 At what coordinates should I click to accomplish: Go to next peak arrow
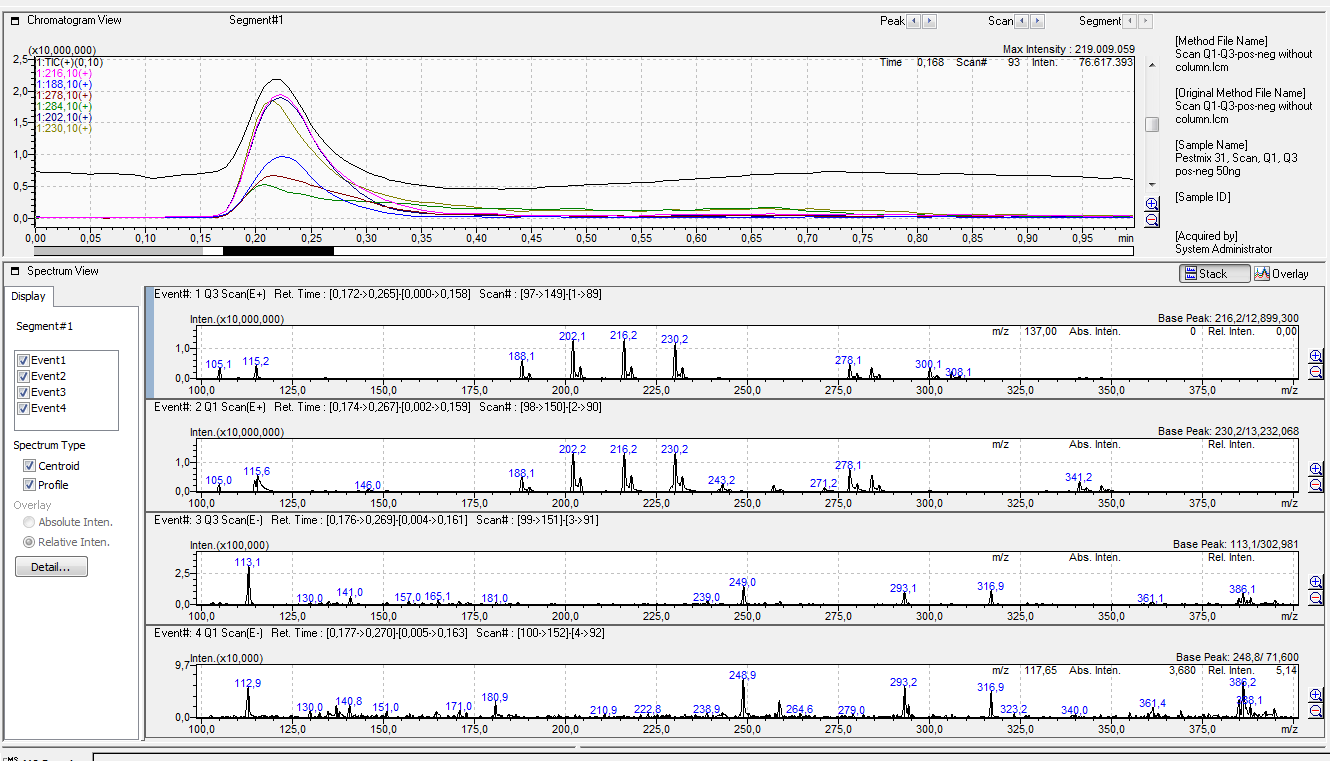click(x=930, y=21)
